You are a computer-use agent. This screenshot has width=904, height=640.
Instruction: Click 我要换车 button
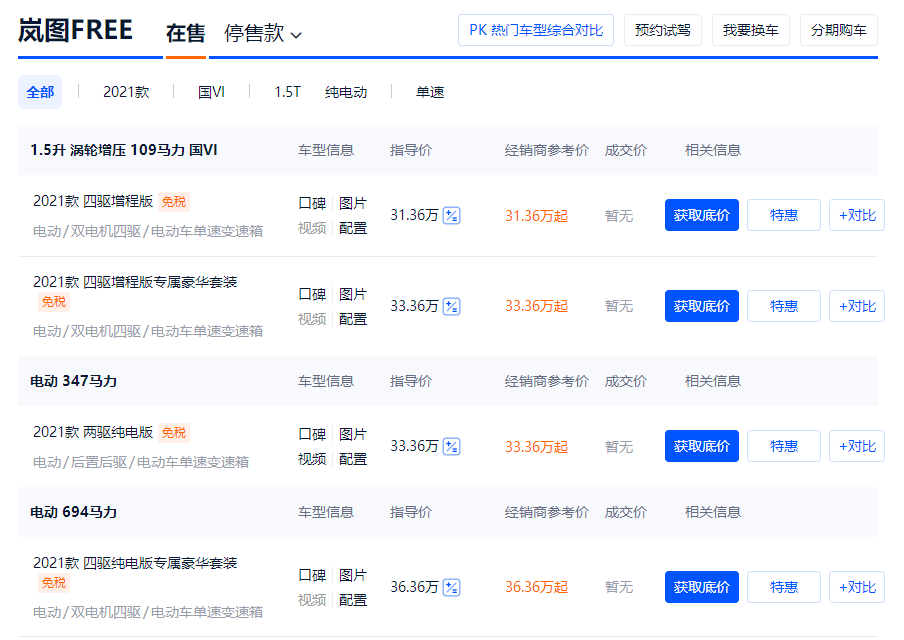(751, 30)
